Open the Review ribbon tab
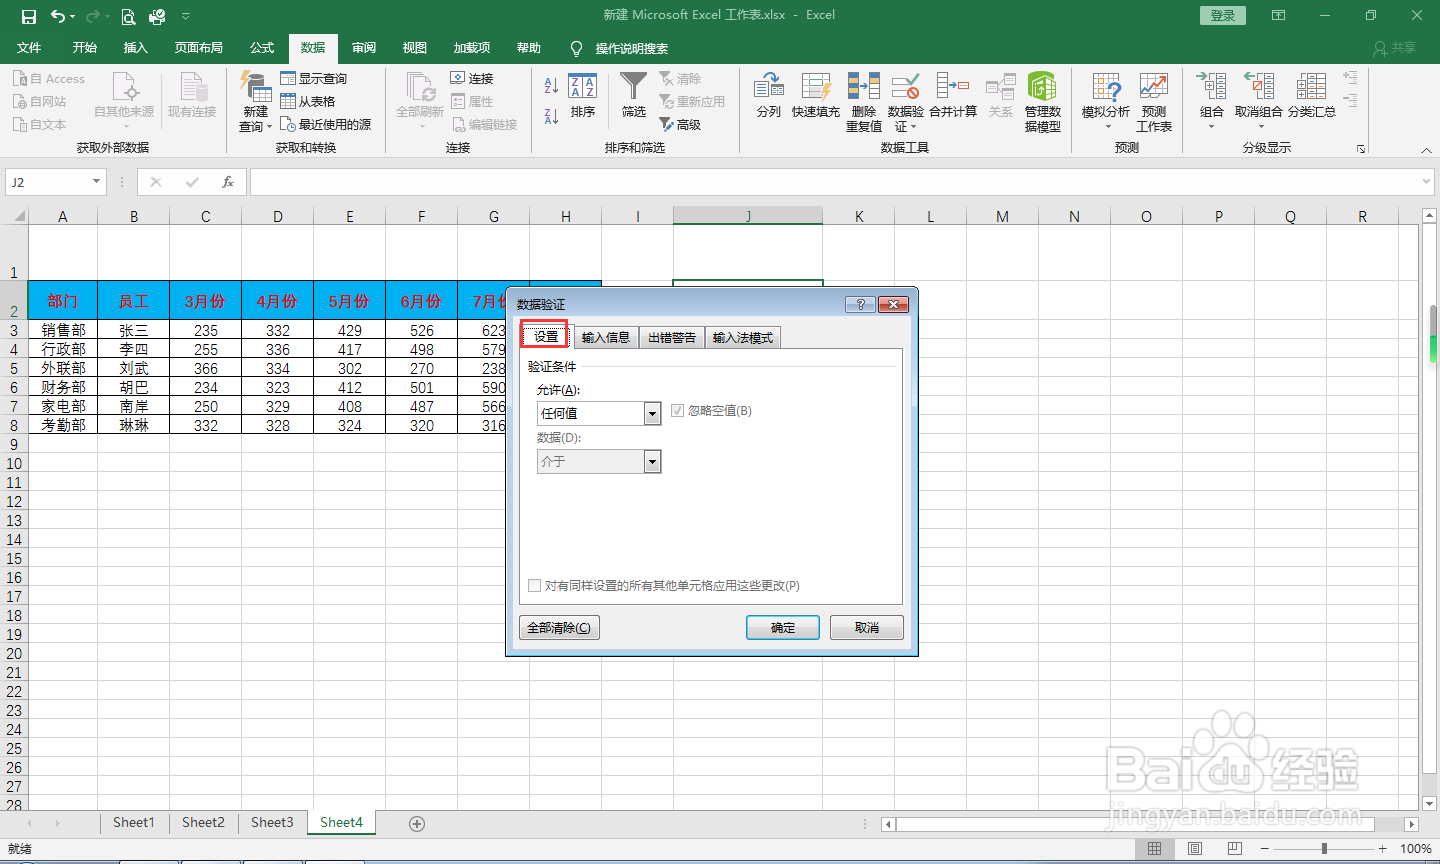This screenshot has width=1440, height=864. pos(364,48)
